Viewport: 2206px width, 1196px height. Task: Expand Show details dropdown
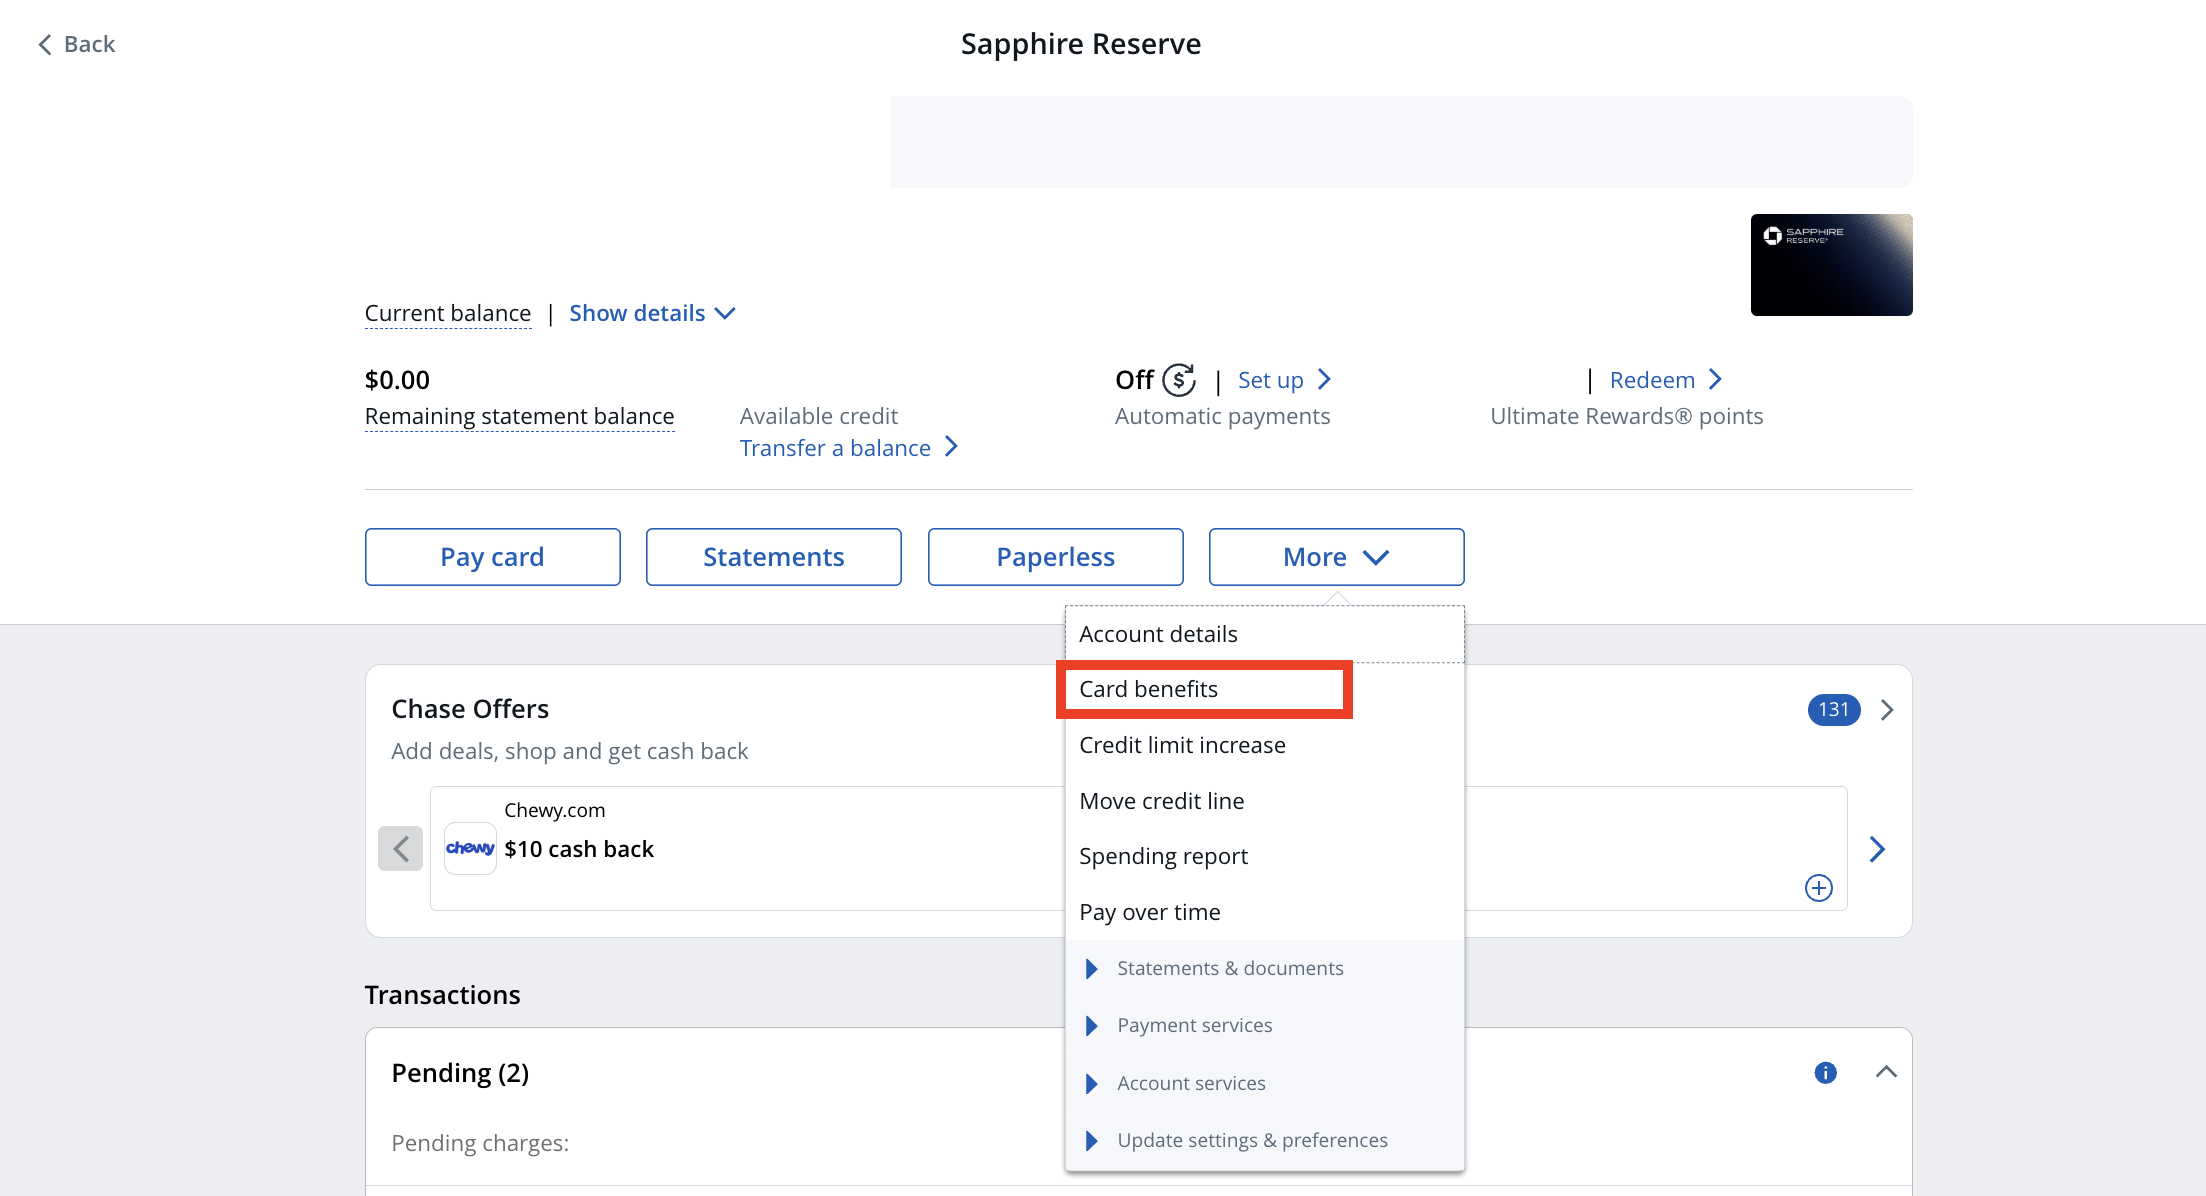pos(652,313)
